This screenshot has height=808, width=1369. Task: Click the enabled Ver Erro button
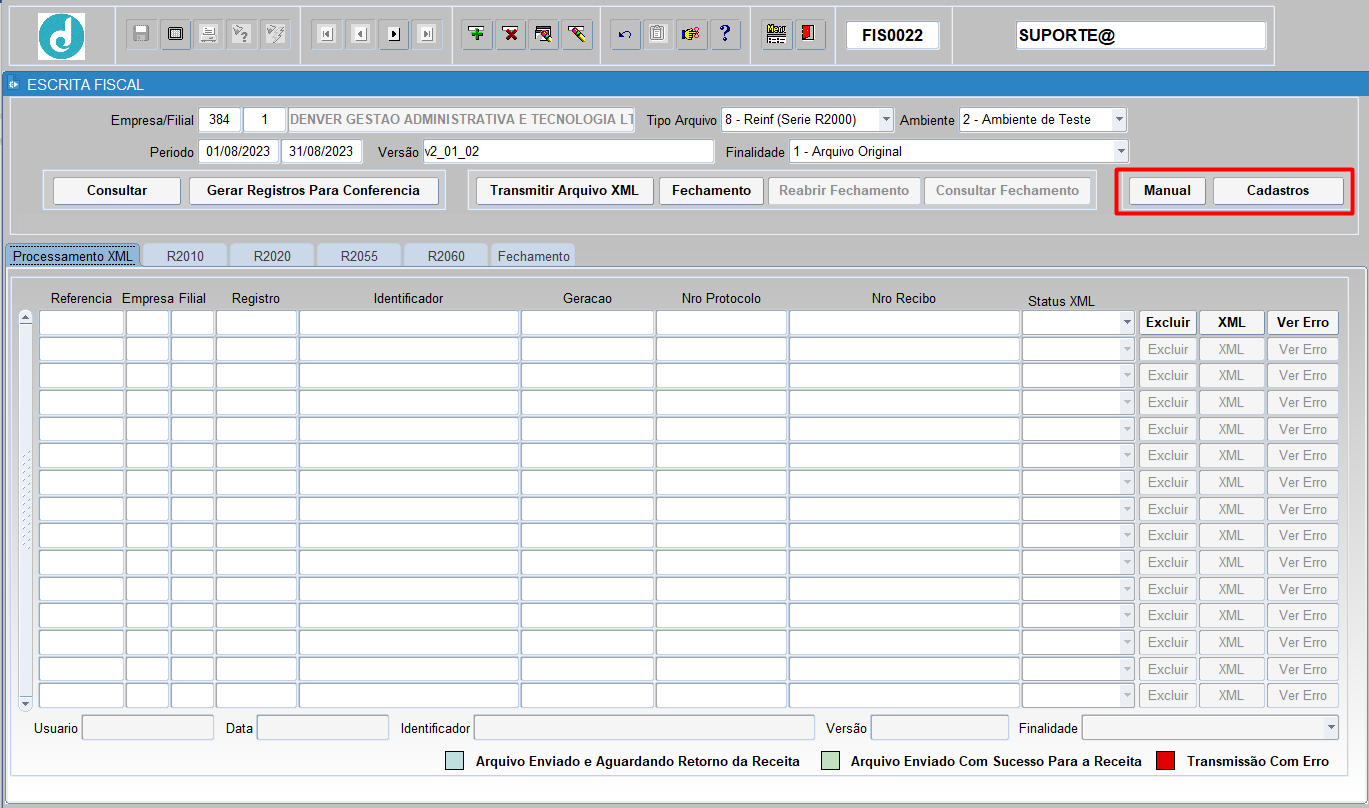(x=1303, y=323)
